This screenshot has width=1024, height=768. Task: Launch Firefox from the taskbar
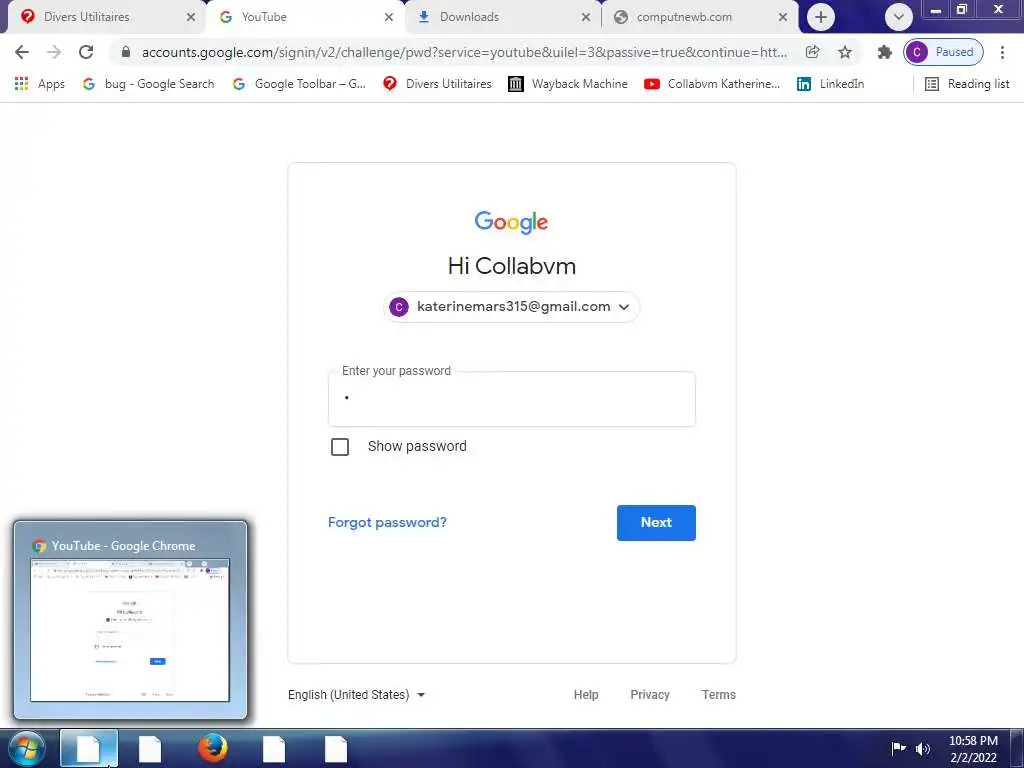coord(212,749)
